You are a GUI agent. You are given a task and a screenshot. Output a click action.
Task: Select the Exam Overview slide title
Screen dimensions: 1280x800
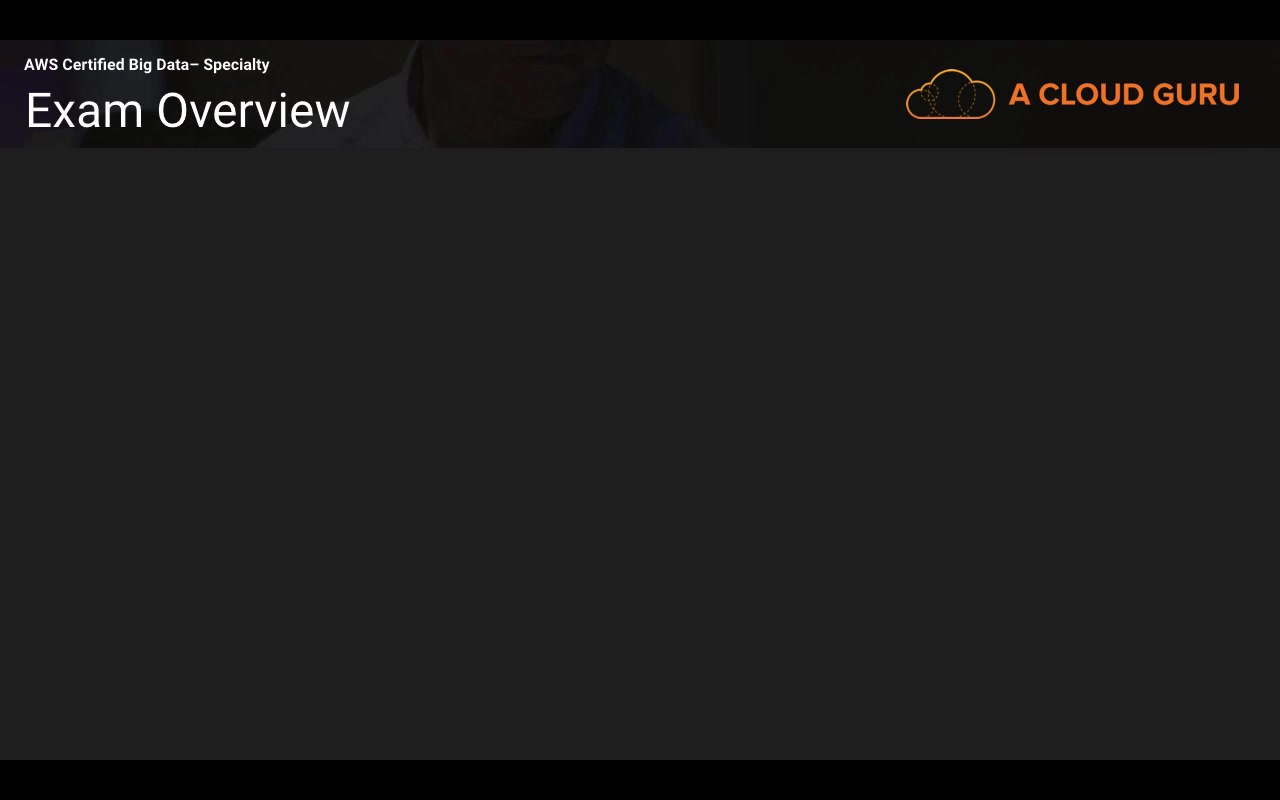(x=187, y=110)
